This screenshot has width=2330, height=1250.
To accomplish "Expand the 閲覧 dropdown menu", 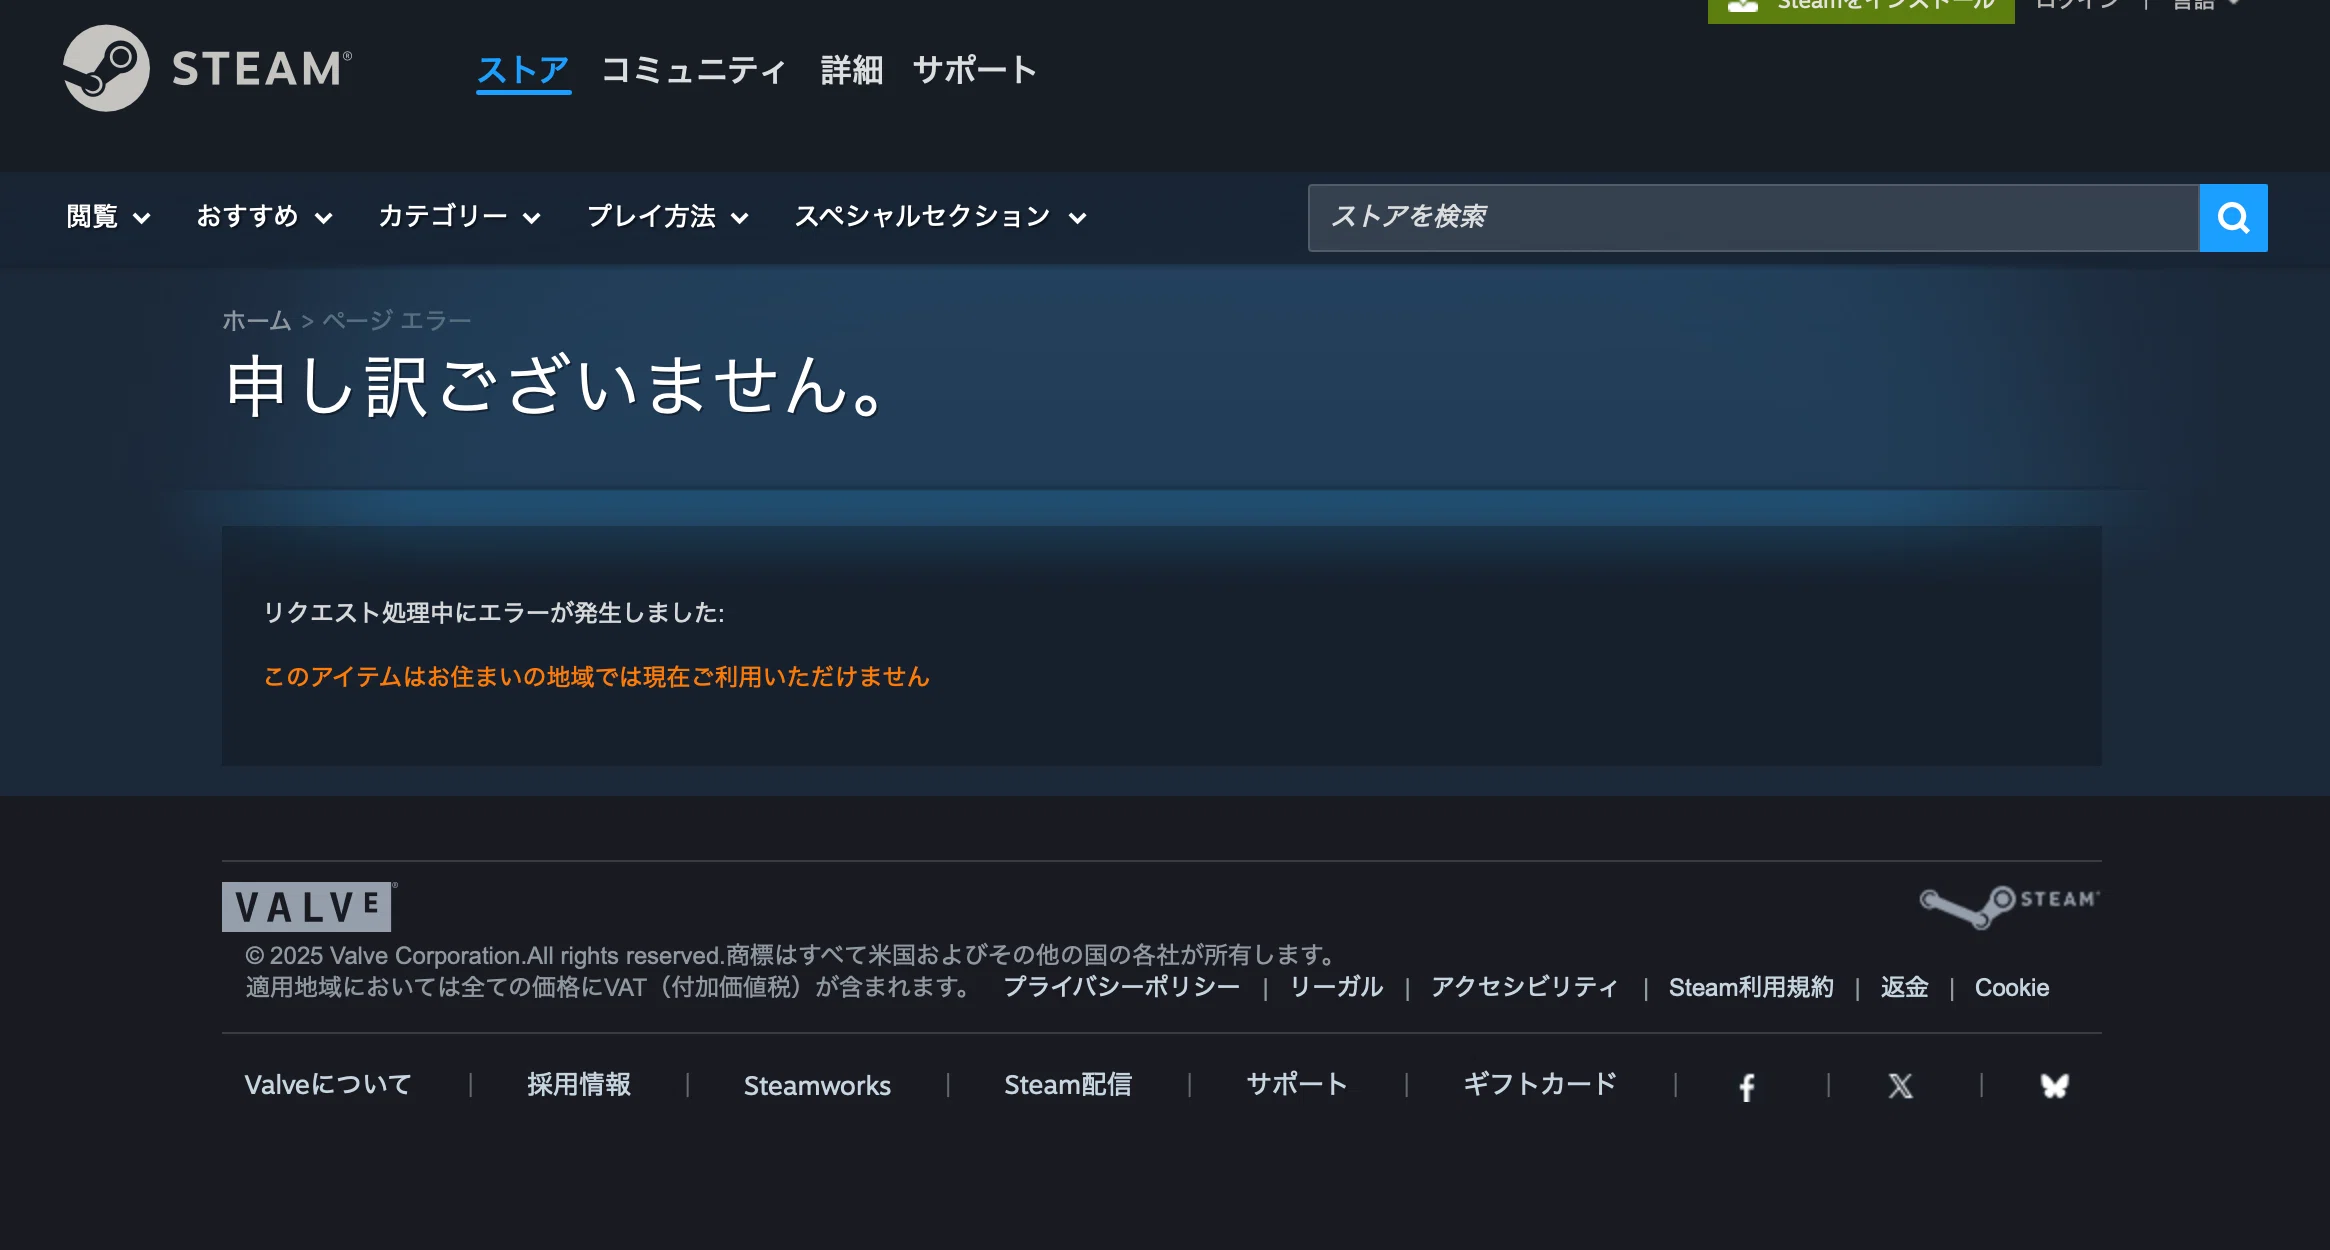I will pyautogui.click(x=109, y=217).
